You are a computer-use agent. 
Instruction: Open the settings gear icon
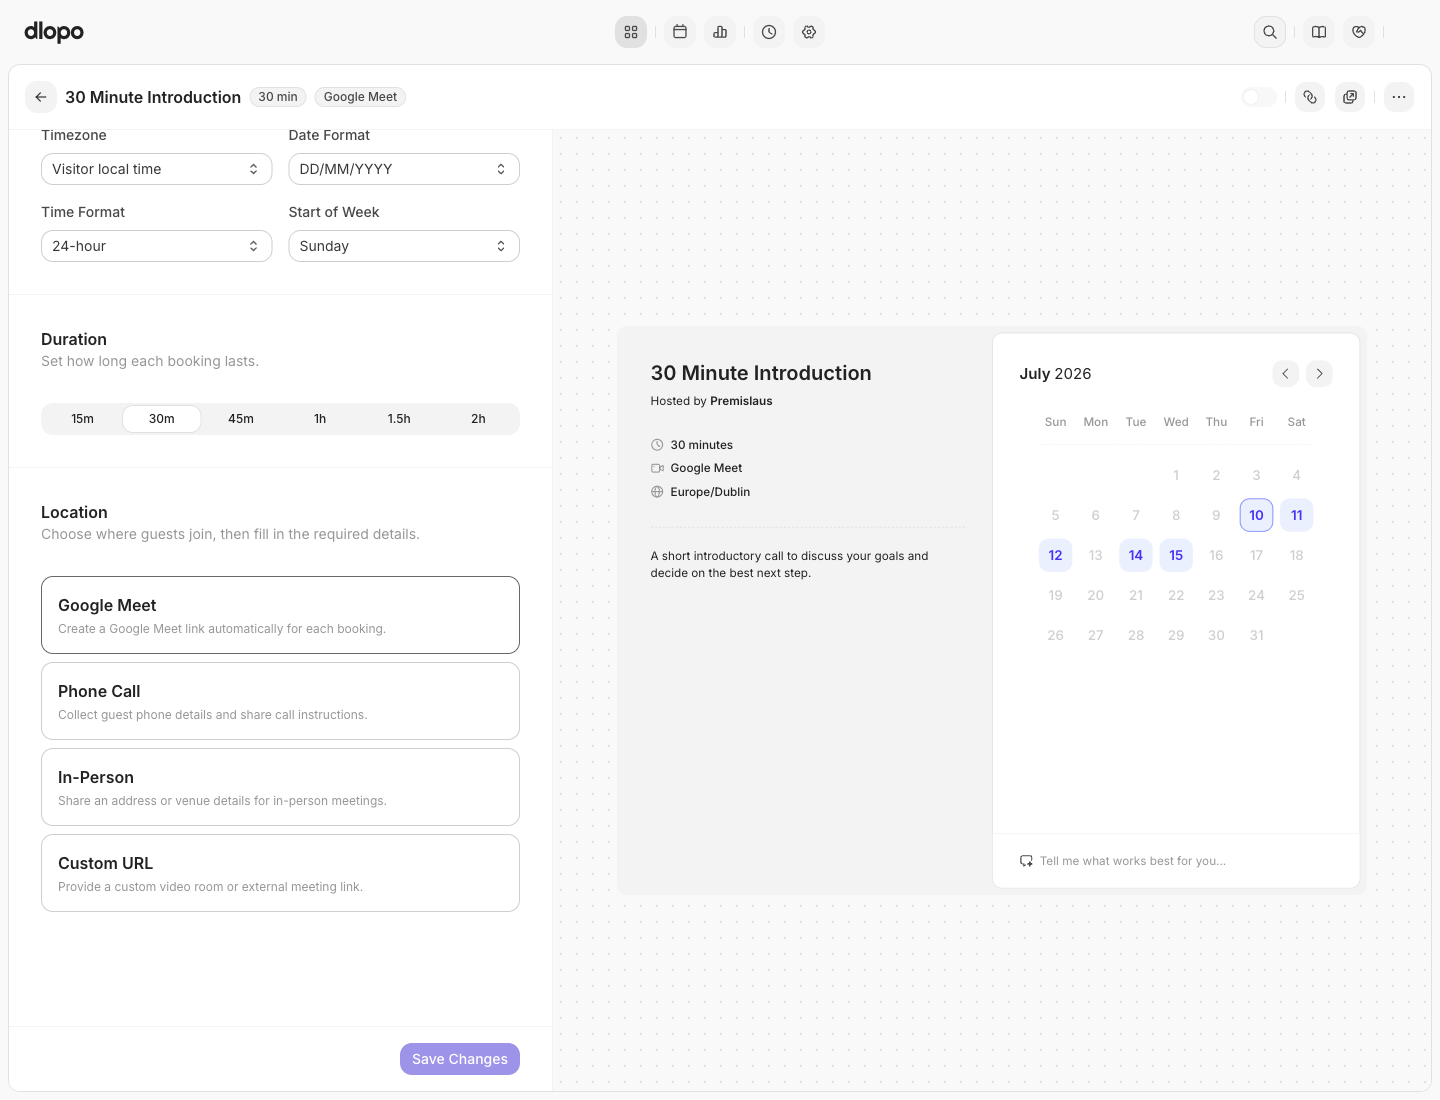tap(809, 32)
